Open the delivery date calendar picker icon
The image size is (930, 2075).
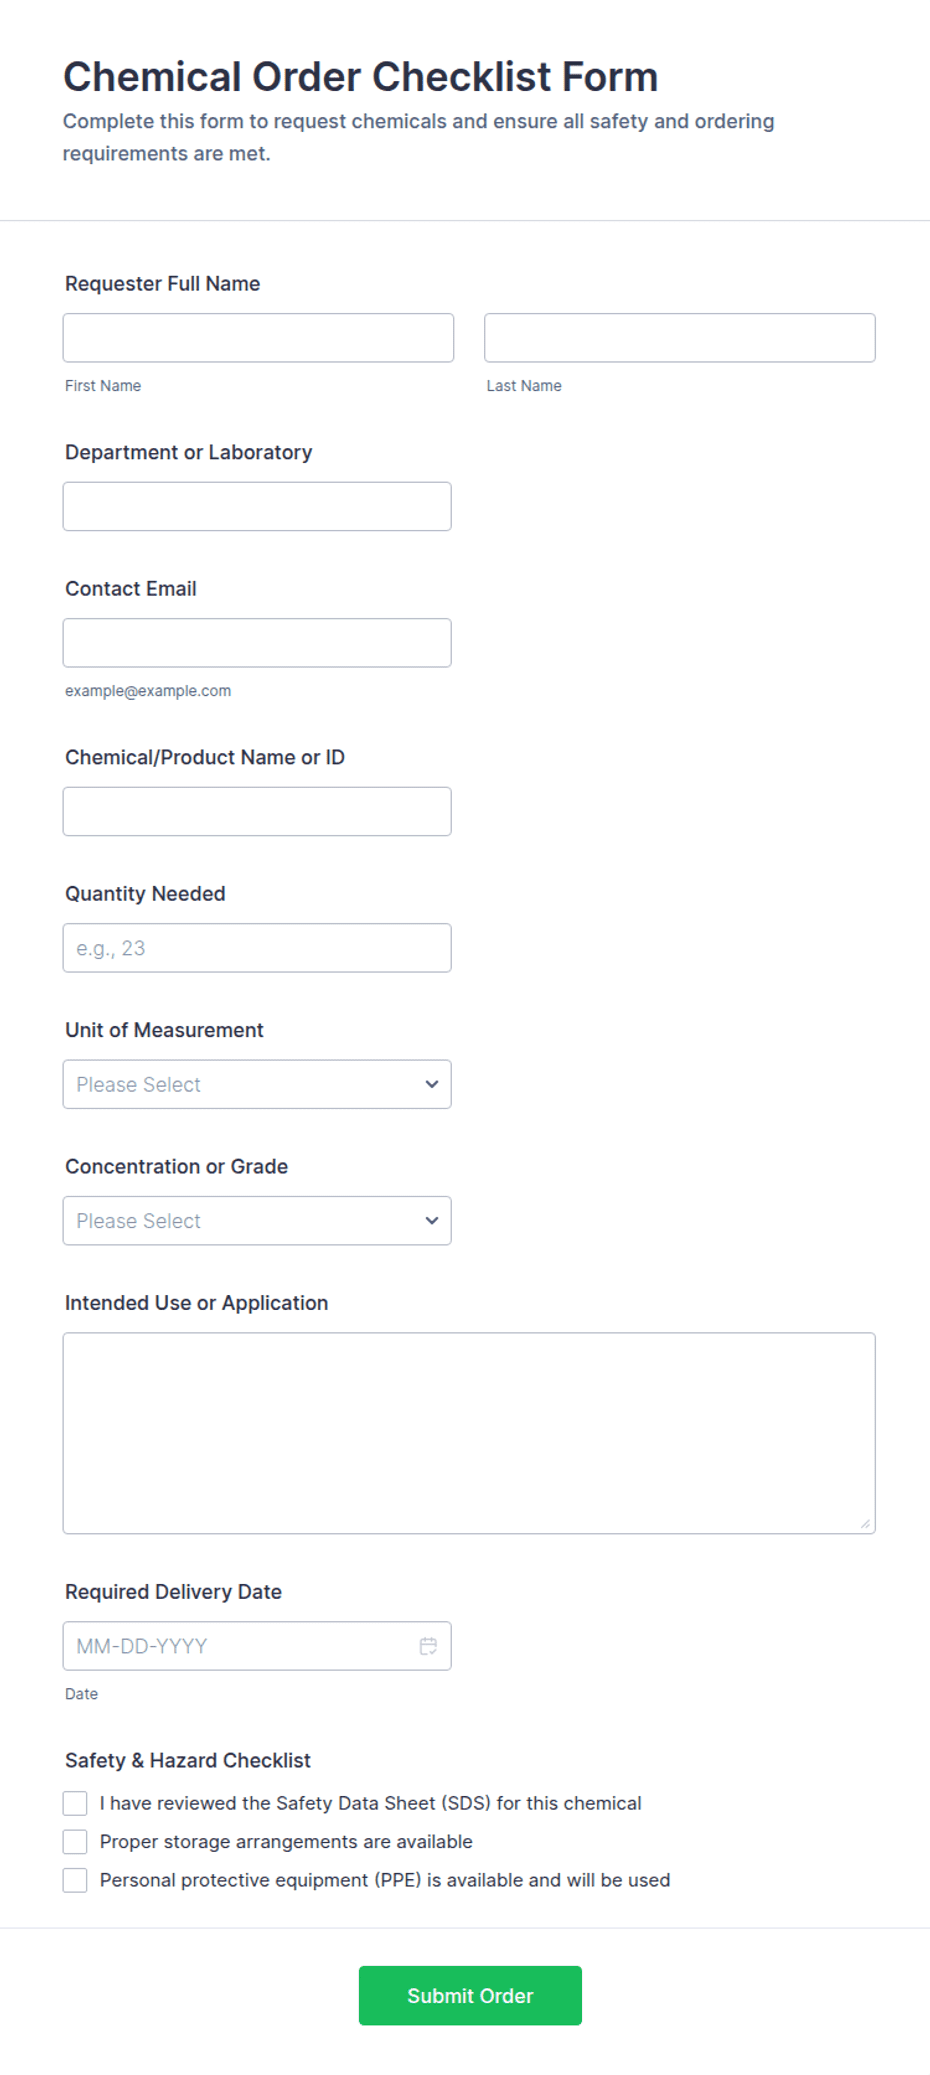tap(428, 1646)
